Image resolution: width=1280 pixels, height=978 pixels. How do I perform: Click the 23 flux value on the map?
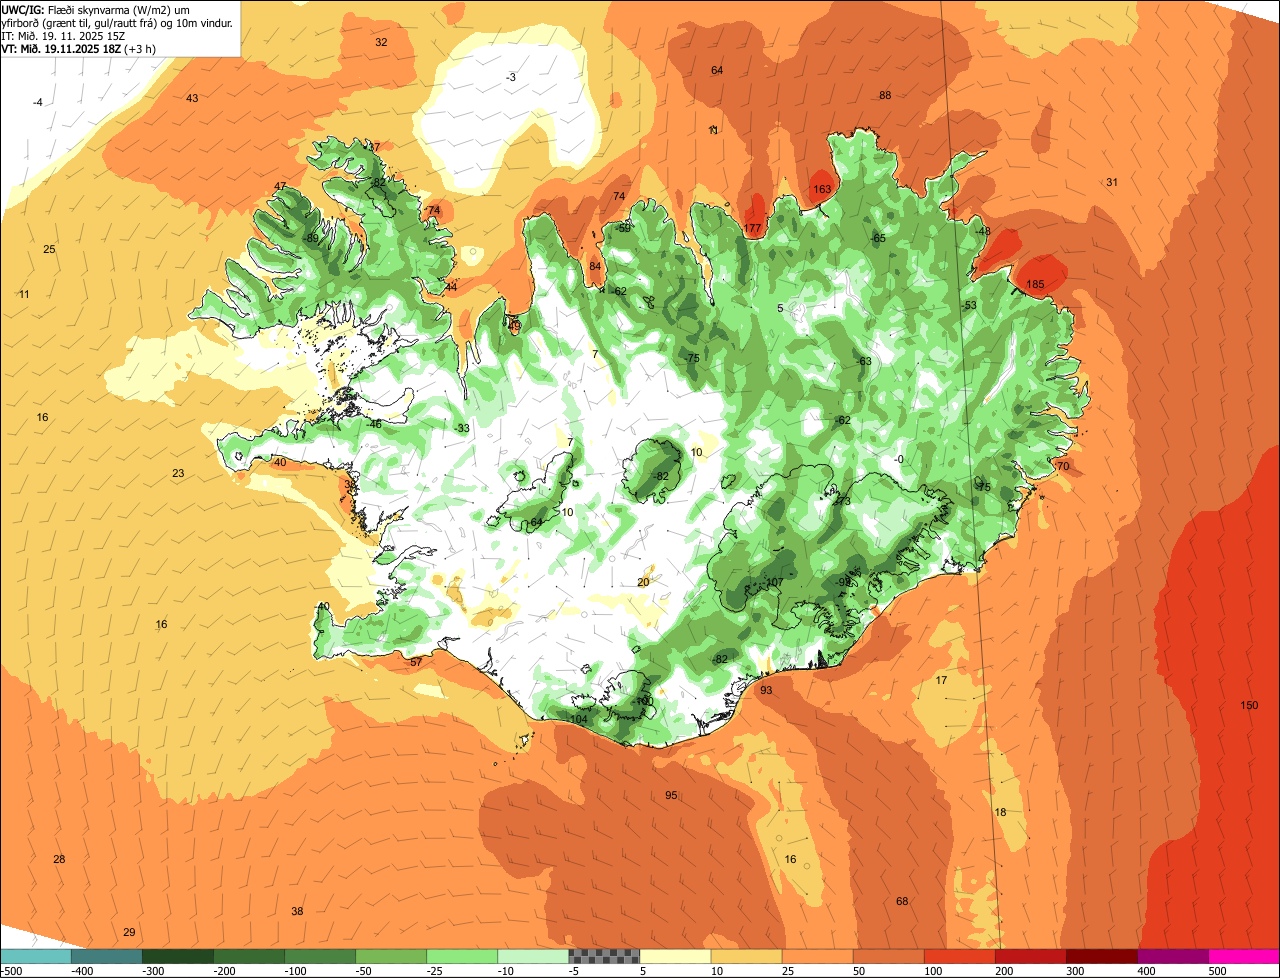coord(178,474)
